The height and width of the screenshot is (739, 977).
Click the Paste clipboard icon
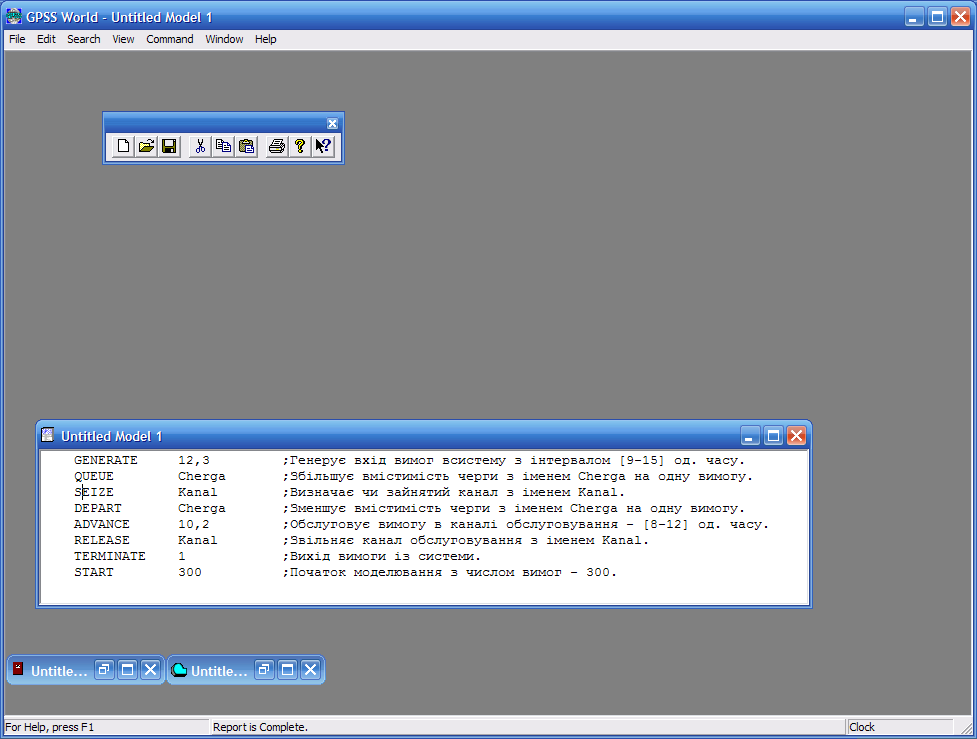246,146
